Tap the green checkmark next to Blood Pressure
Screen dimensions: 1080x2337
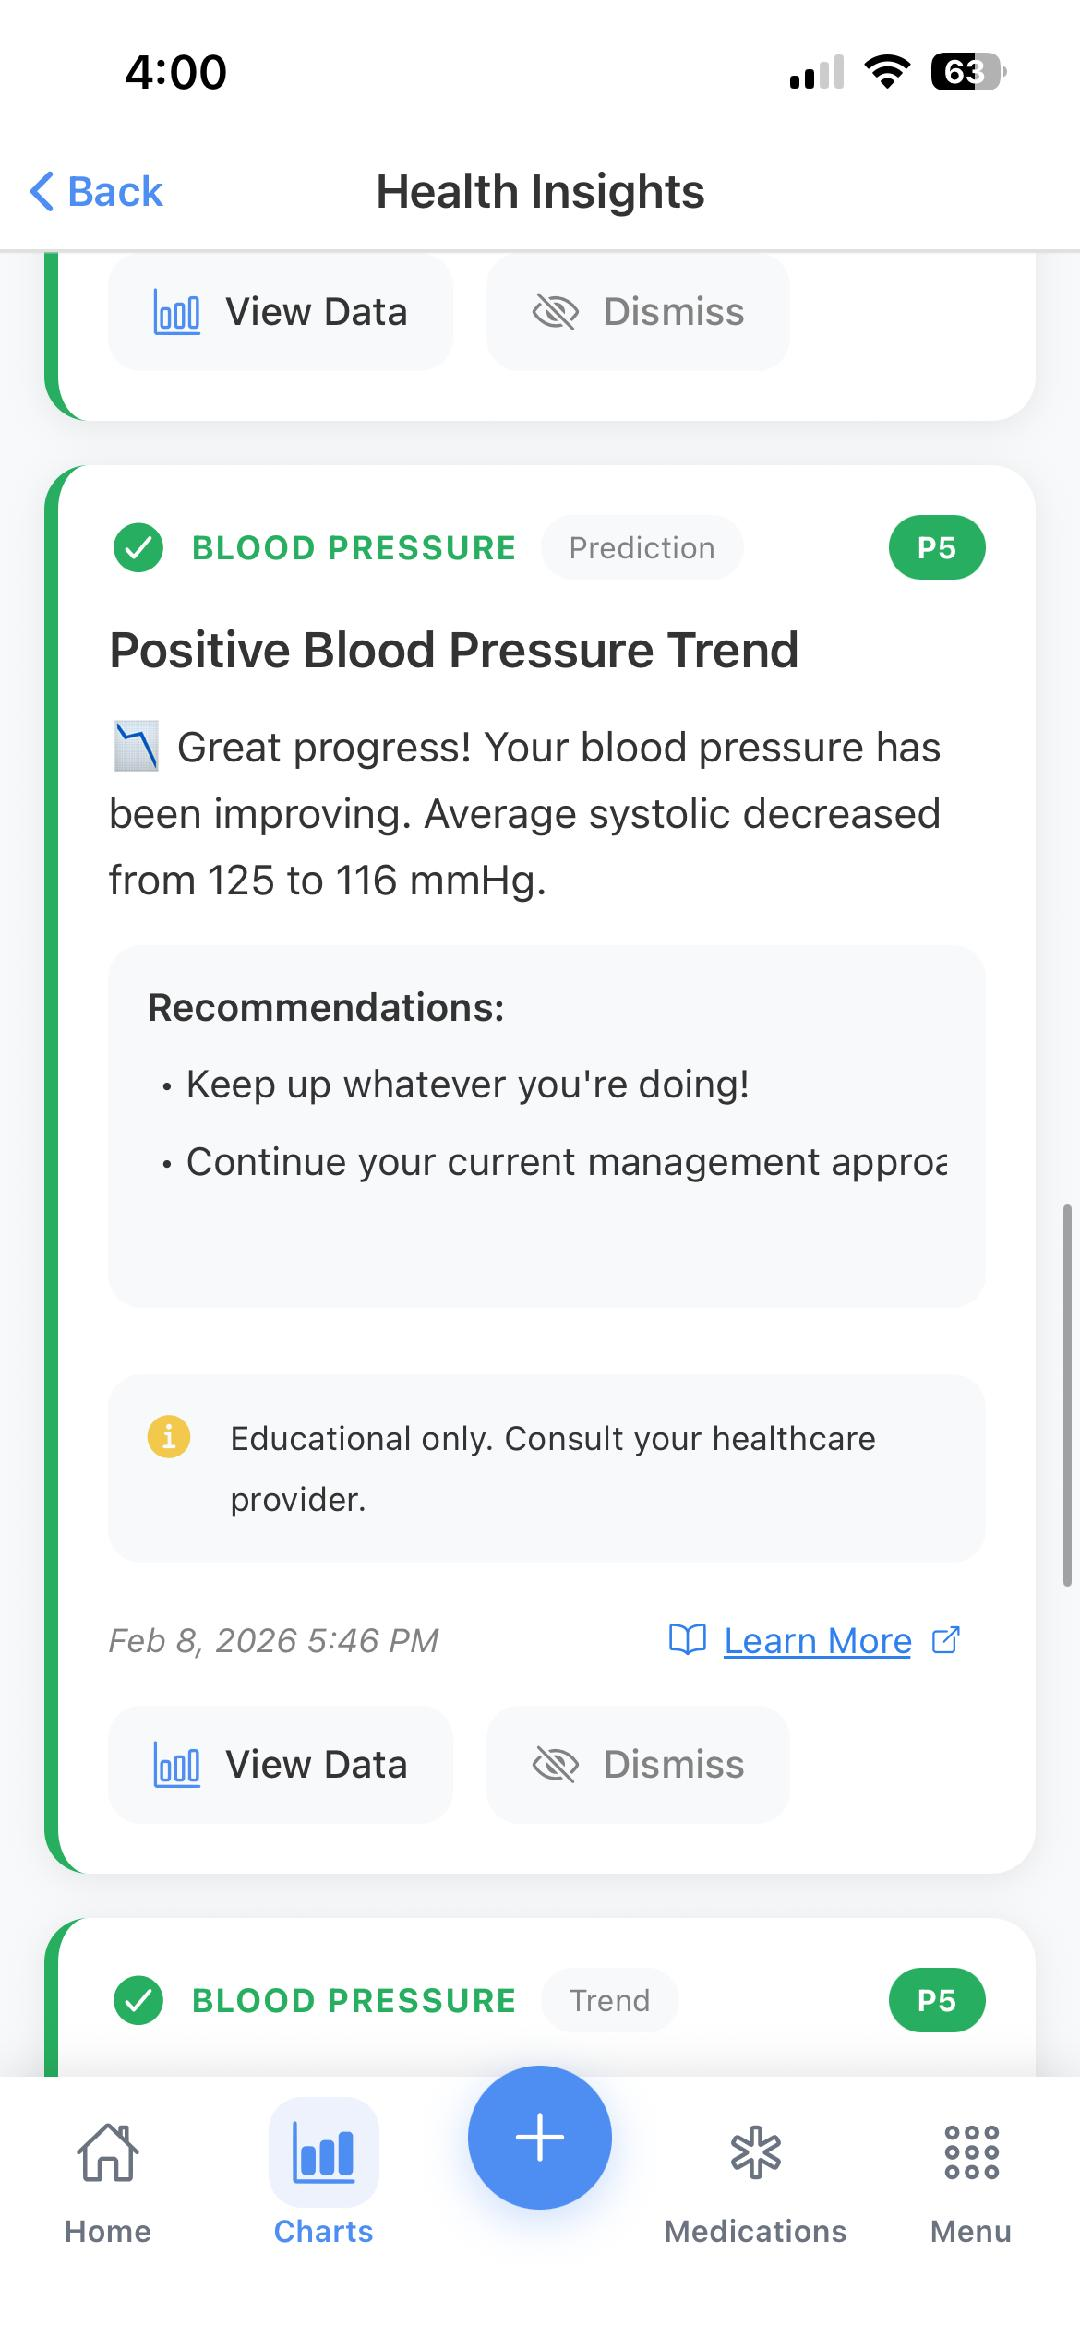point(138,547)
